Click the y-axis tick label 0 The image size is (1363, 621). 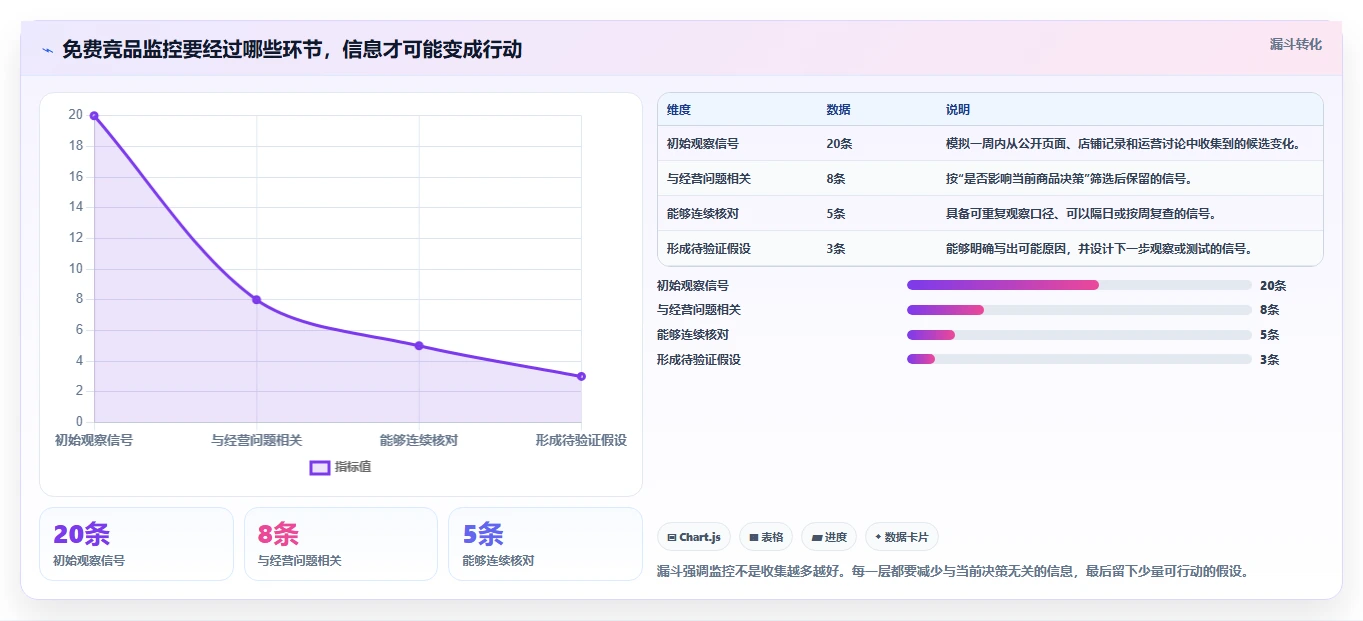79,422
